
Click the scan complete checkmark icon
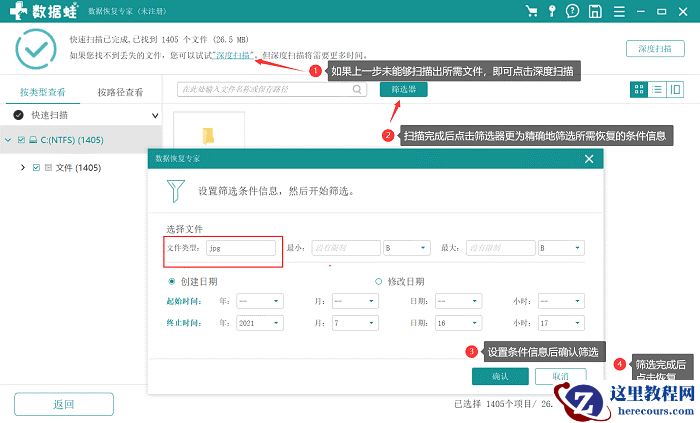click(x=36, y=49)
